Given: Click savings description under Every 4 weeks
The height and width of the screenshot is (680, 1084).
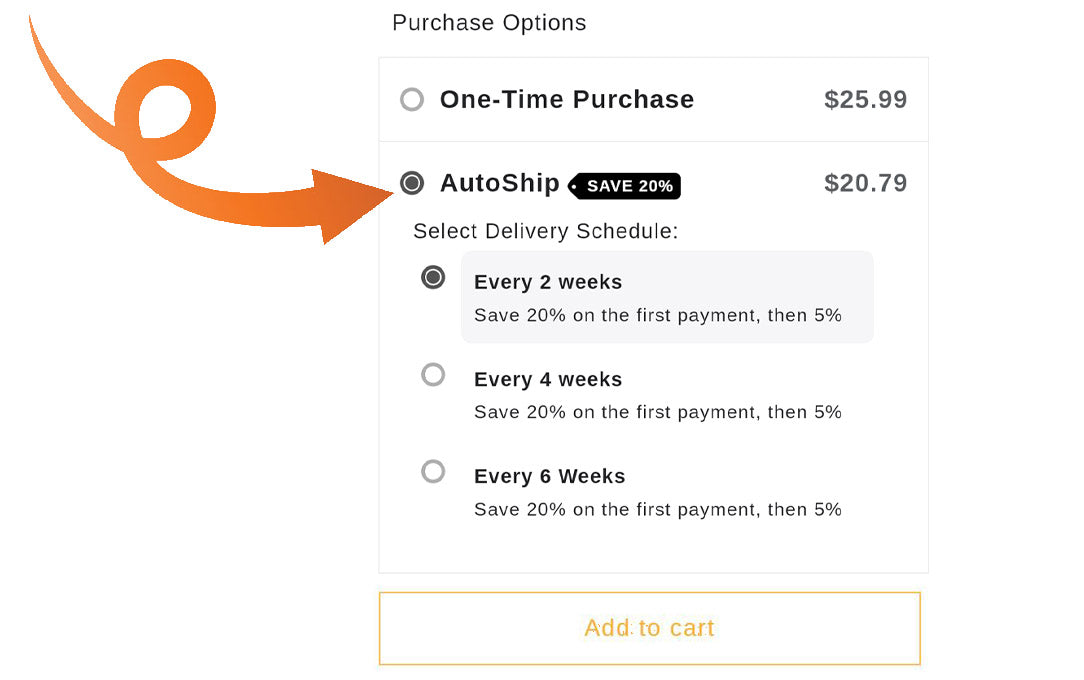Looking at the screenshot, I should 657,413.
